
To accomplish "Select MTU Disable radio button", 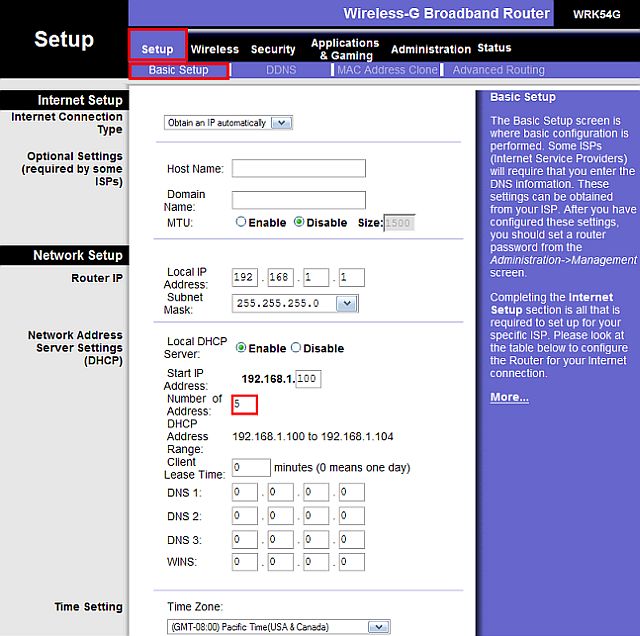I will [299, 222].
